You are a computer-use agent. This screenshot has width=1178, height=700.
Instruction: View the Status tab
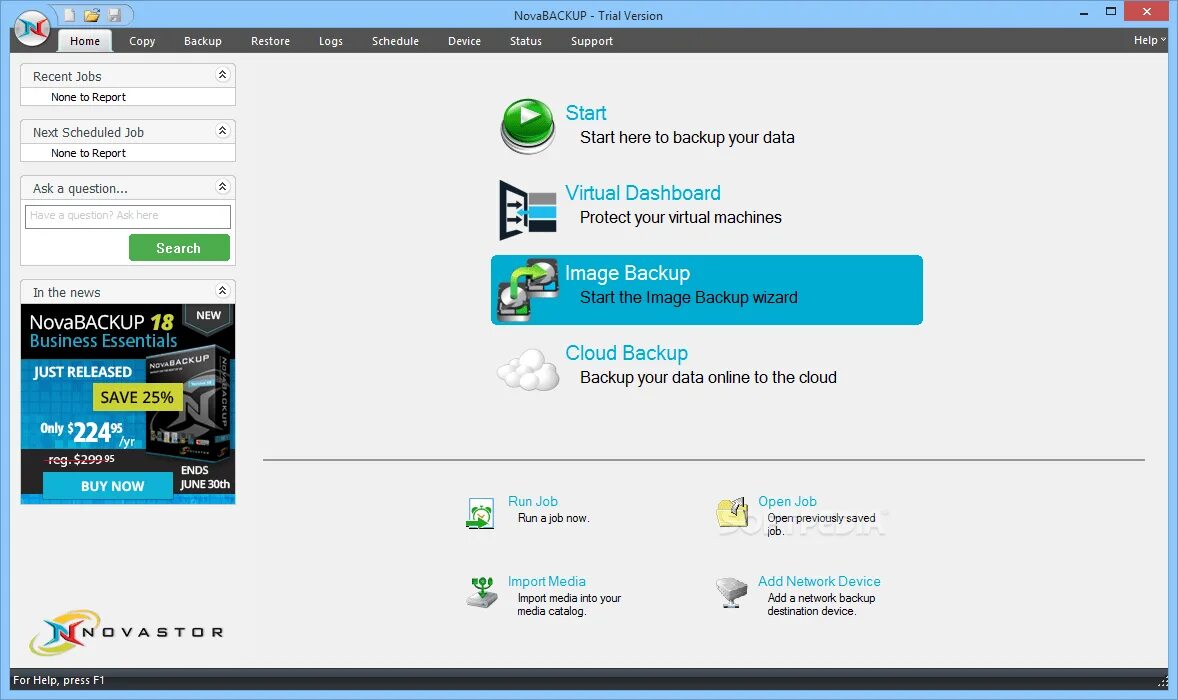(526, 41)
